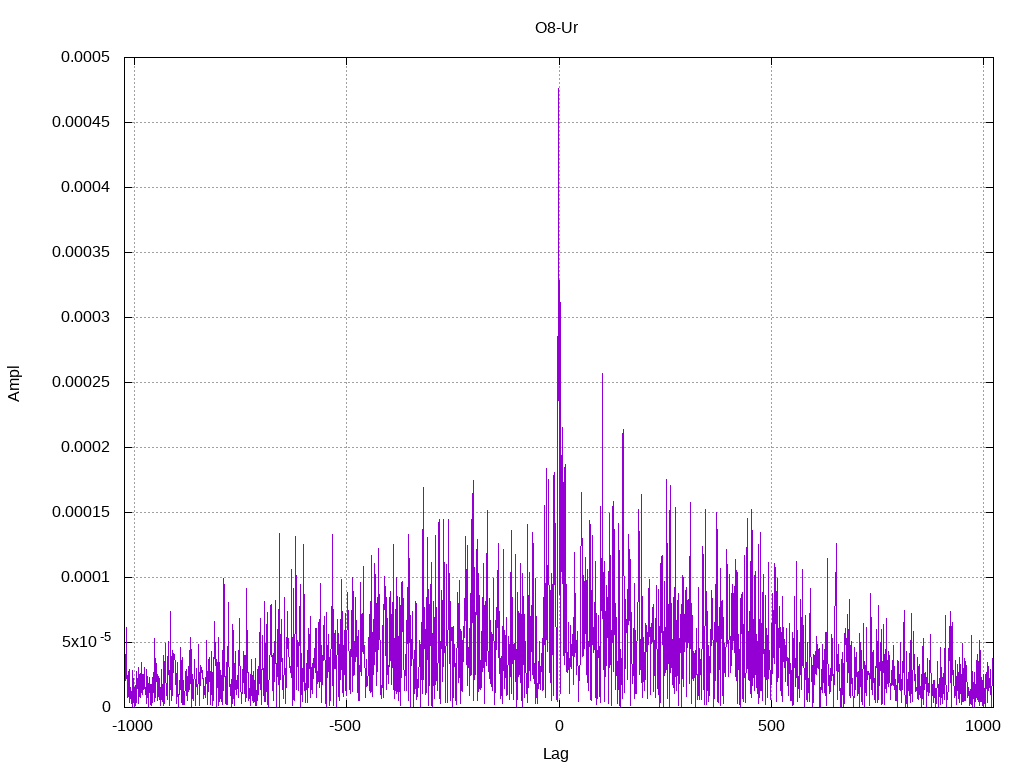
Task: Click the 0.0002 y-axis tick label
Action: (86, 447)
